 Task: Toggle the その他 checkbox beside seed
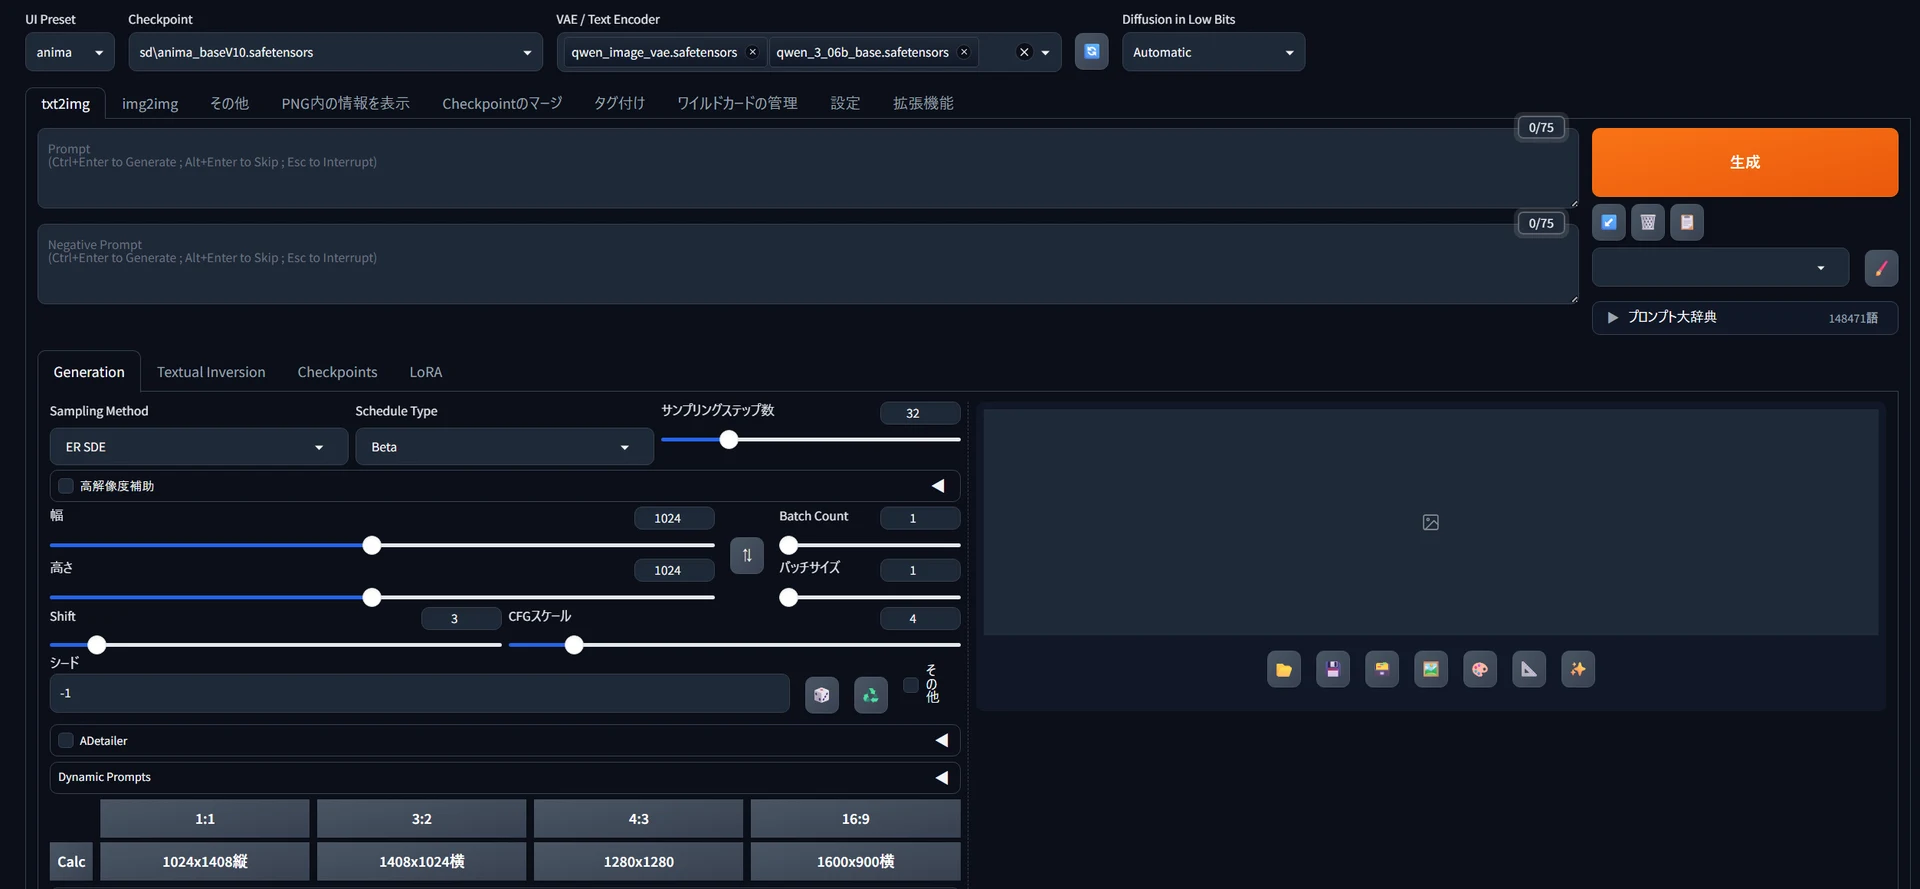point(911,685)
